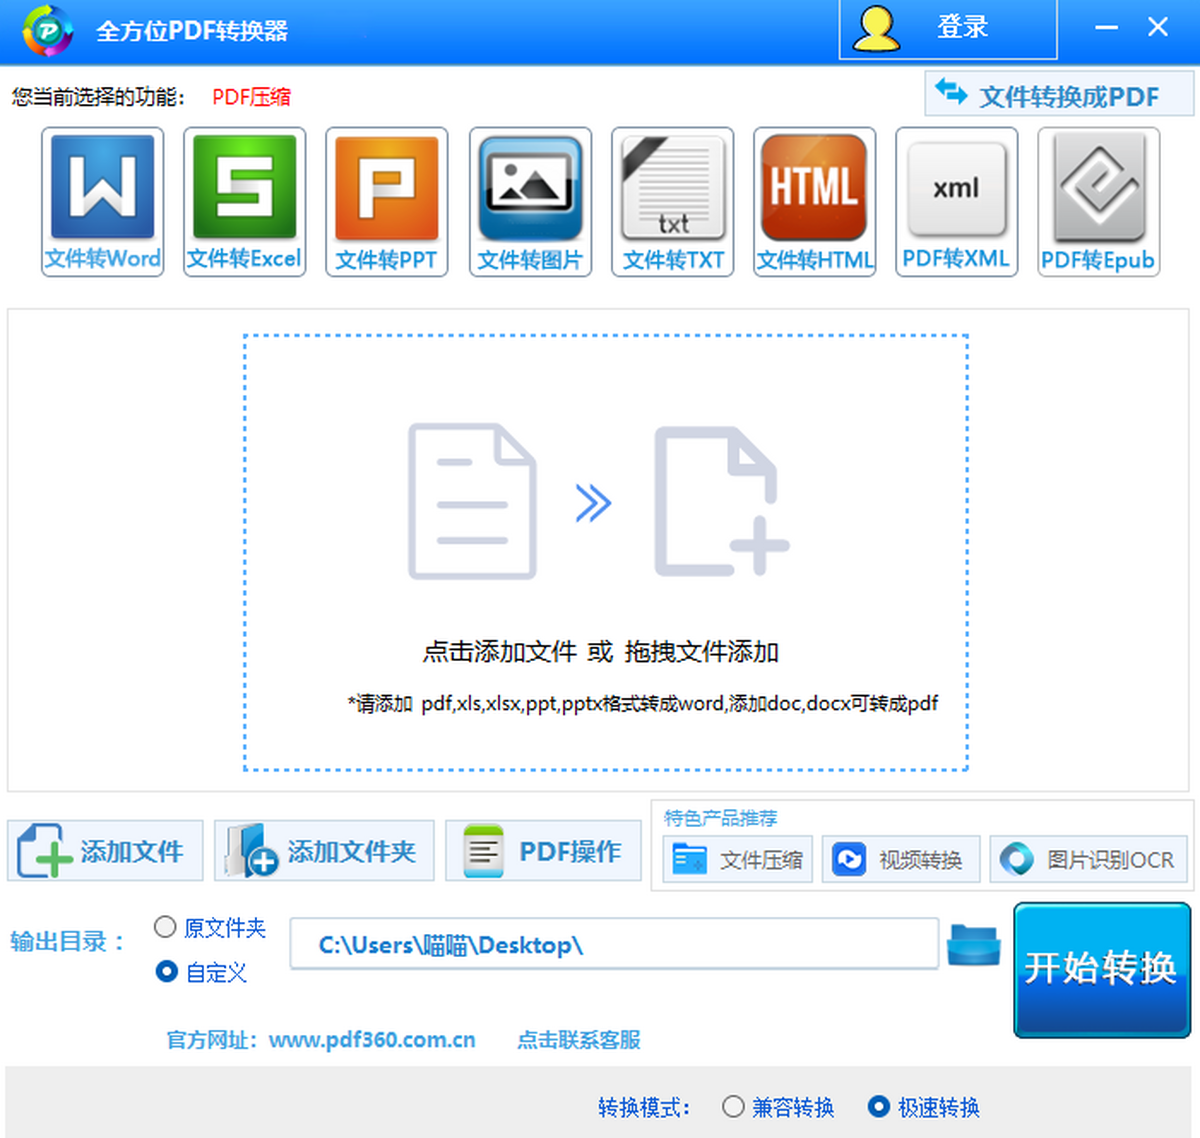The image size is (1200, 1138).
Task: Open the PDF转XML conversion function
Action: [x=956, y=200]
